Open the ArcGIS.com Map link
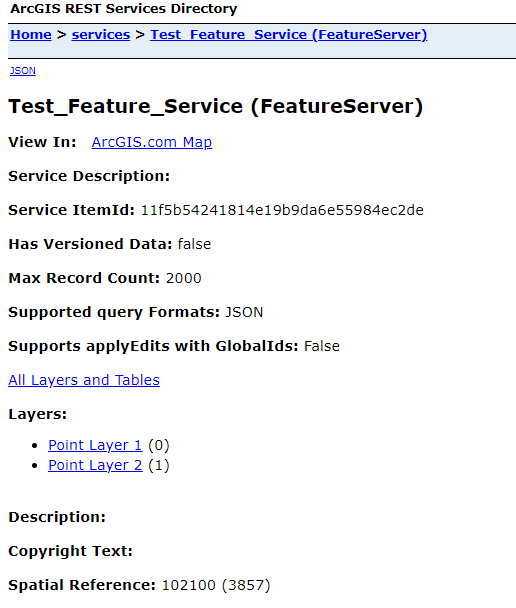This screenshot has height=608, width=516. pyautogui.click(x=152, y=142)
